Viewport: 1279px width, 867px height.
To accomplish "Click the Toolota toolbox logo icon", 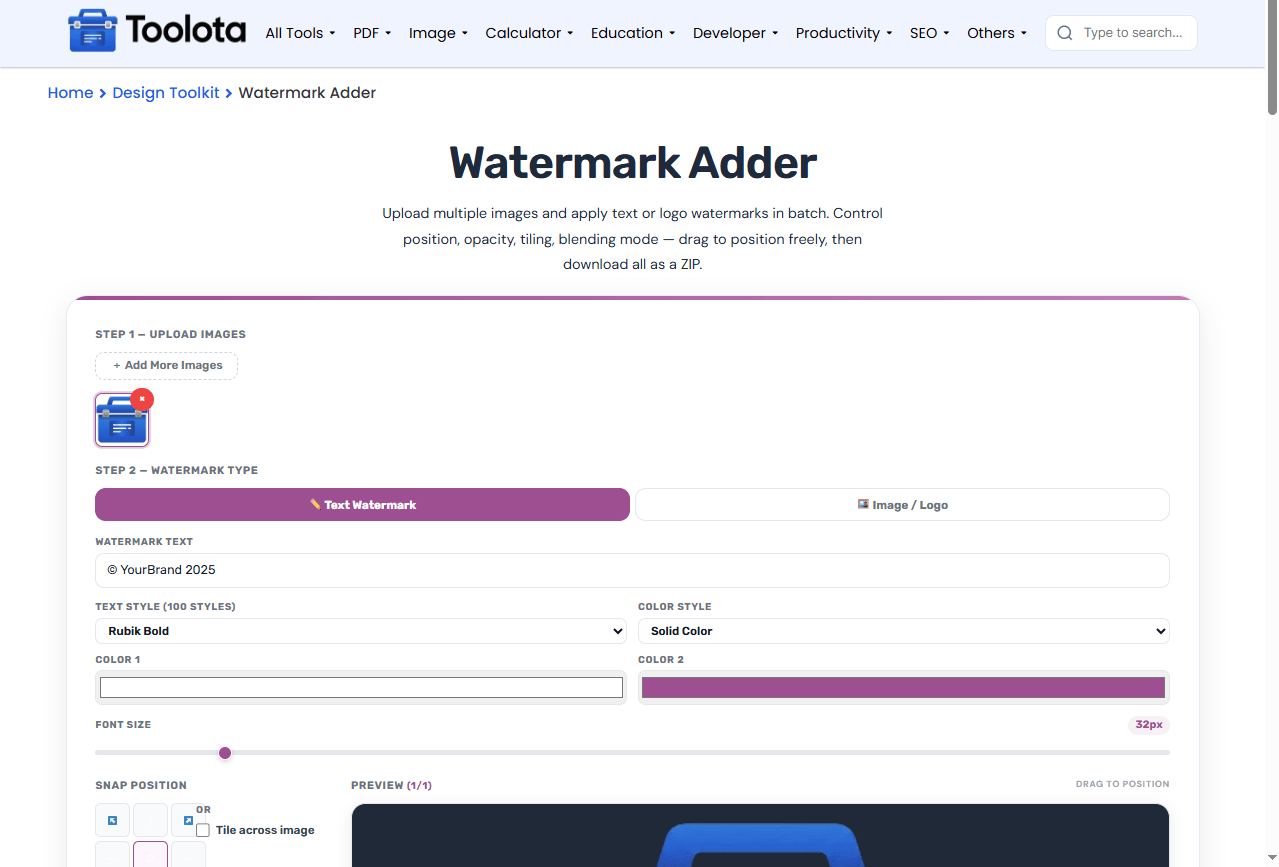I will pos(92,32).
